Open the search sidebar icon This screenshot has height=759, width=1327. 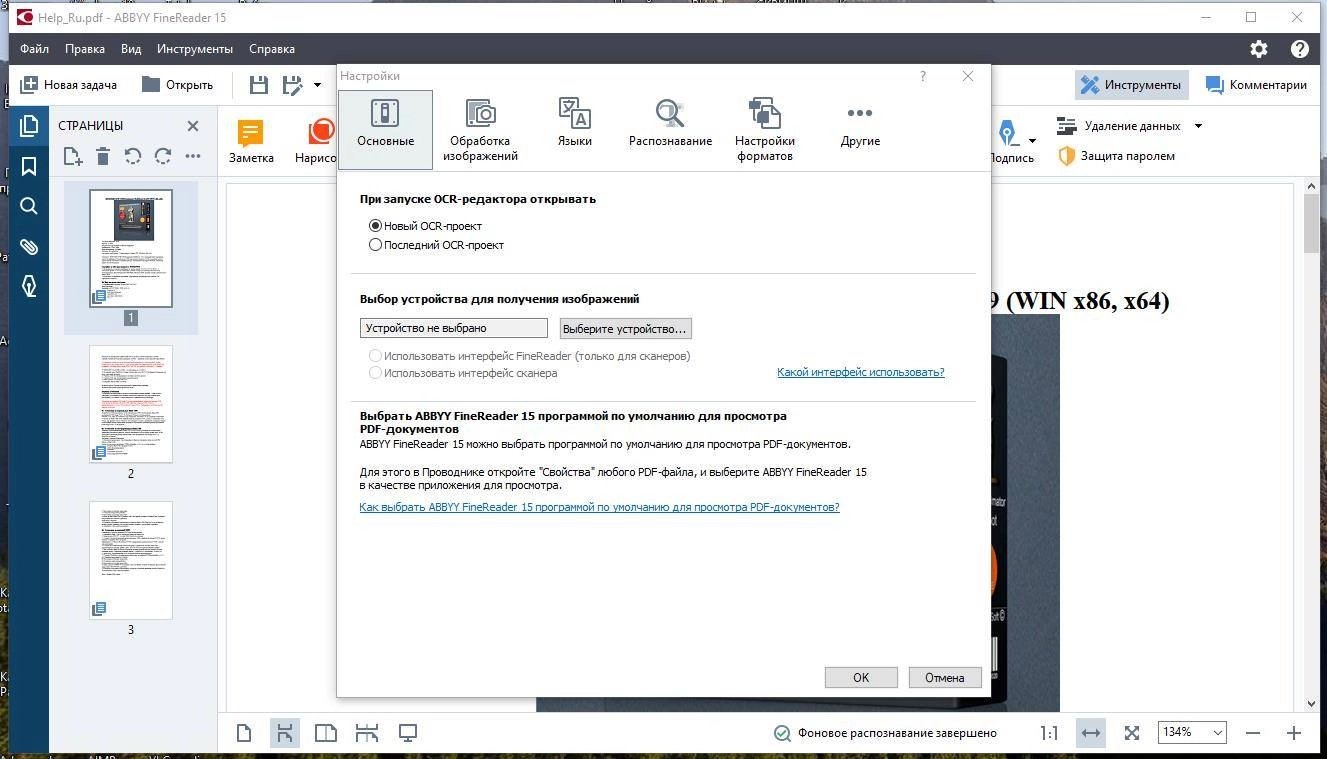coord(29,206)
